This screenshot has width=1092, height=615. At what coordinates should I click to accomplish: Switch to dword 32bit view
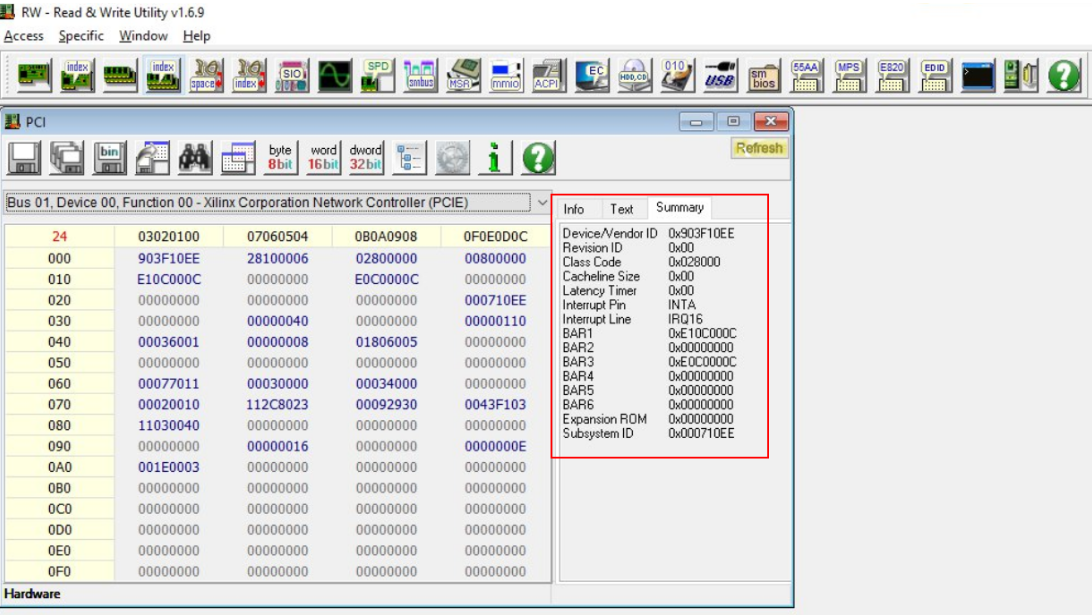pyautogui.click(x=366, y=157)
